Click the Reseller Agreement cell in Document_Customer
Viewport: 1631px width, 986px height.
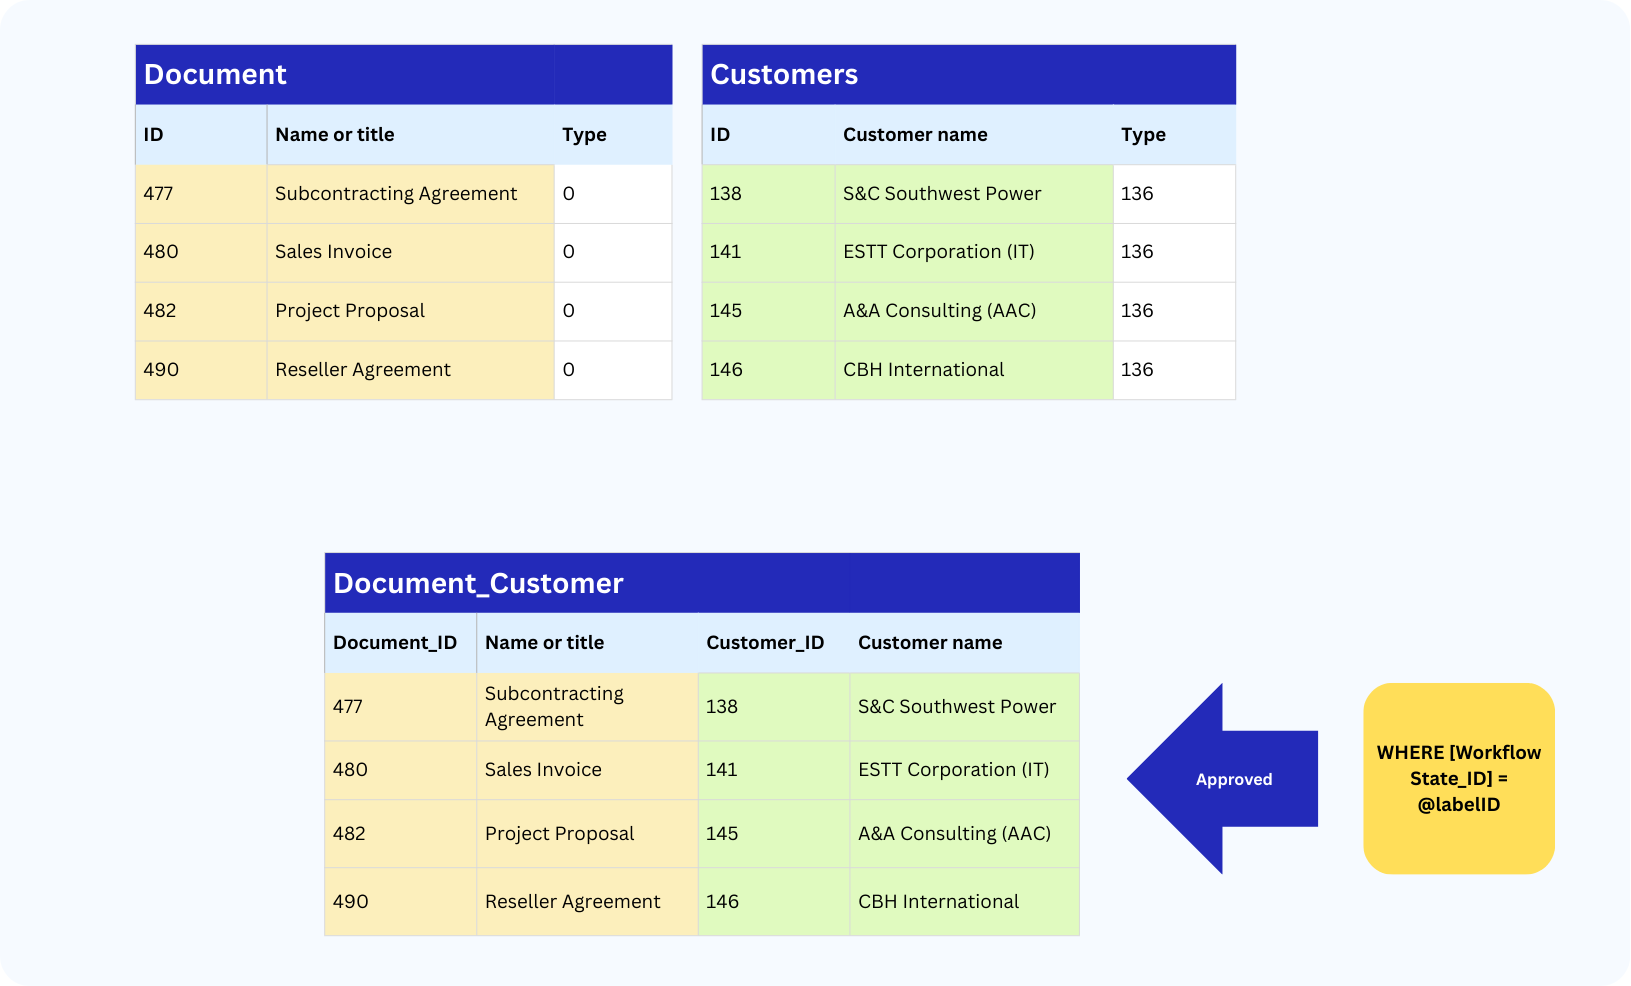point(572,901)
